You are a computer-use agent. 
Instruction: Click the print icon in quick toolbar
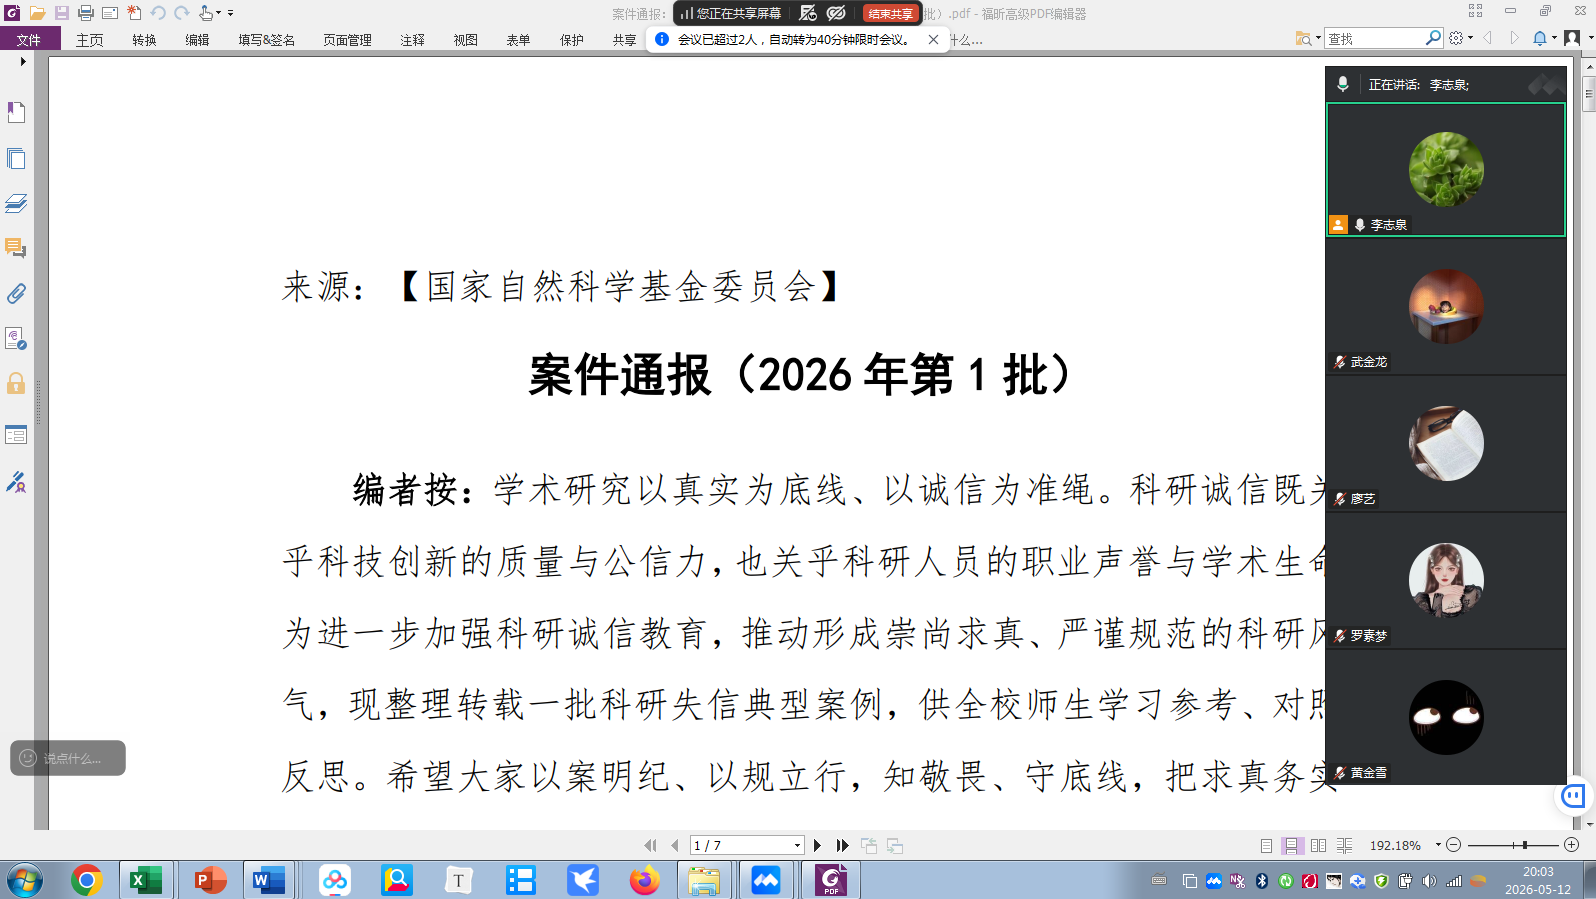pyautogui.click(x=86, y=13)
